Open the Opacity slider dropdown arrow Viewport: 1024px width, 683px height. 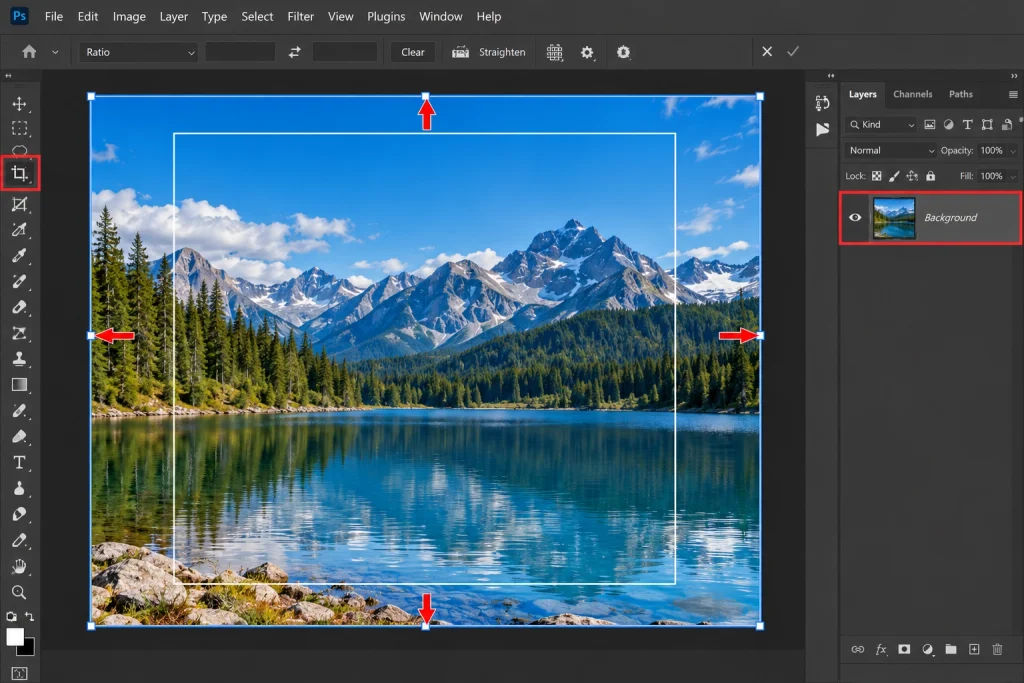pyautogui.click(x=1013, y=151)
